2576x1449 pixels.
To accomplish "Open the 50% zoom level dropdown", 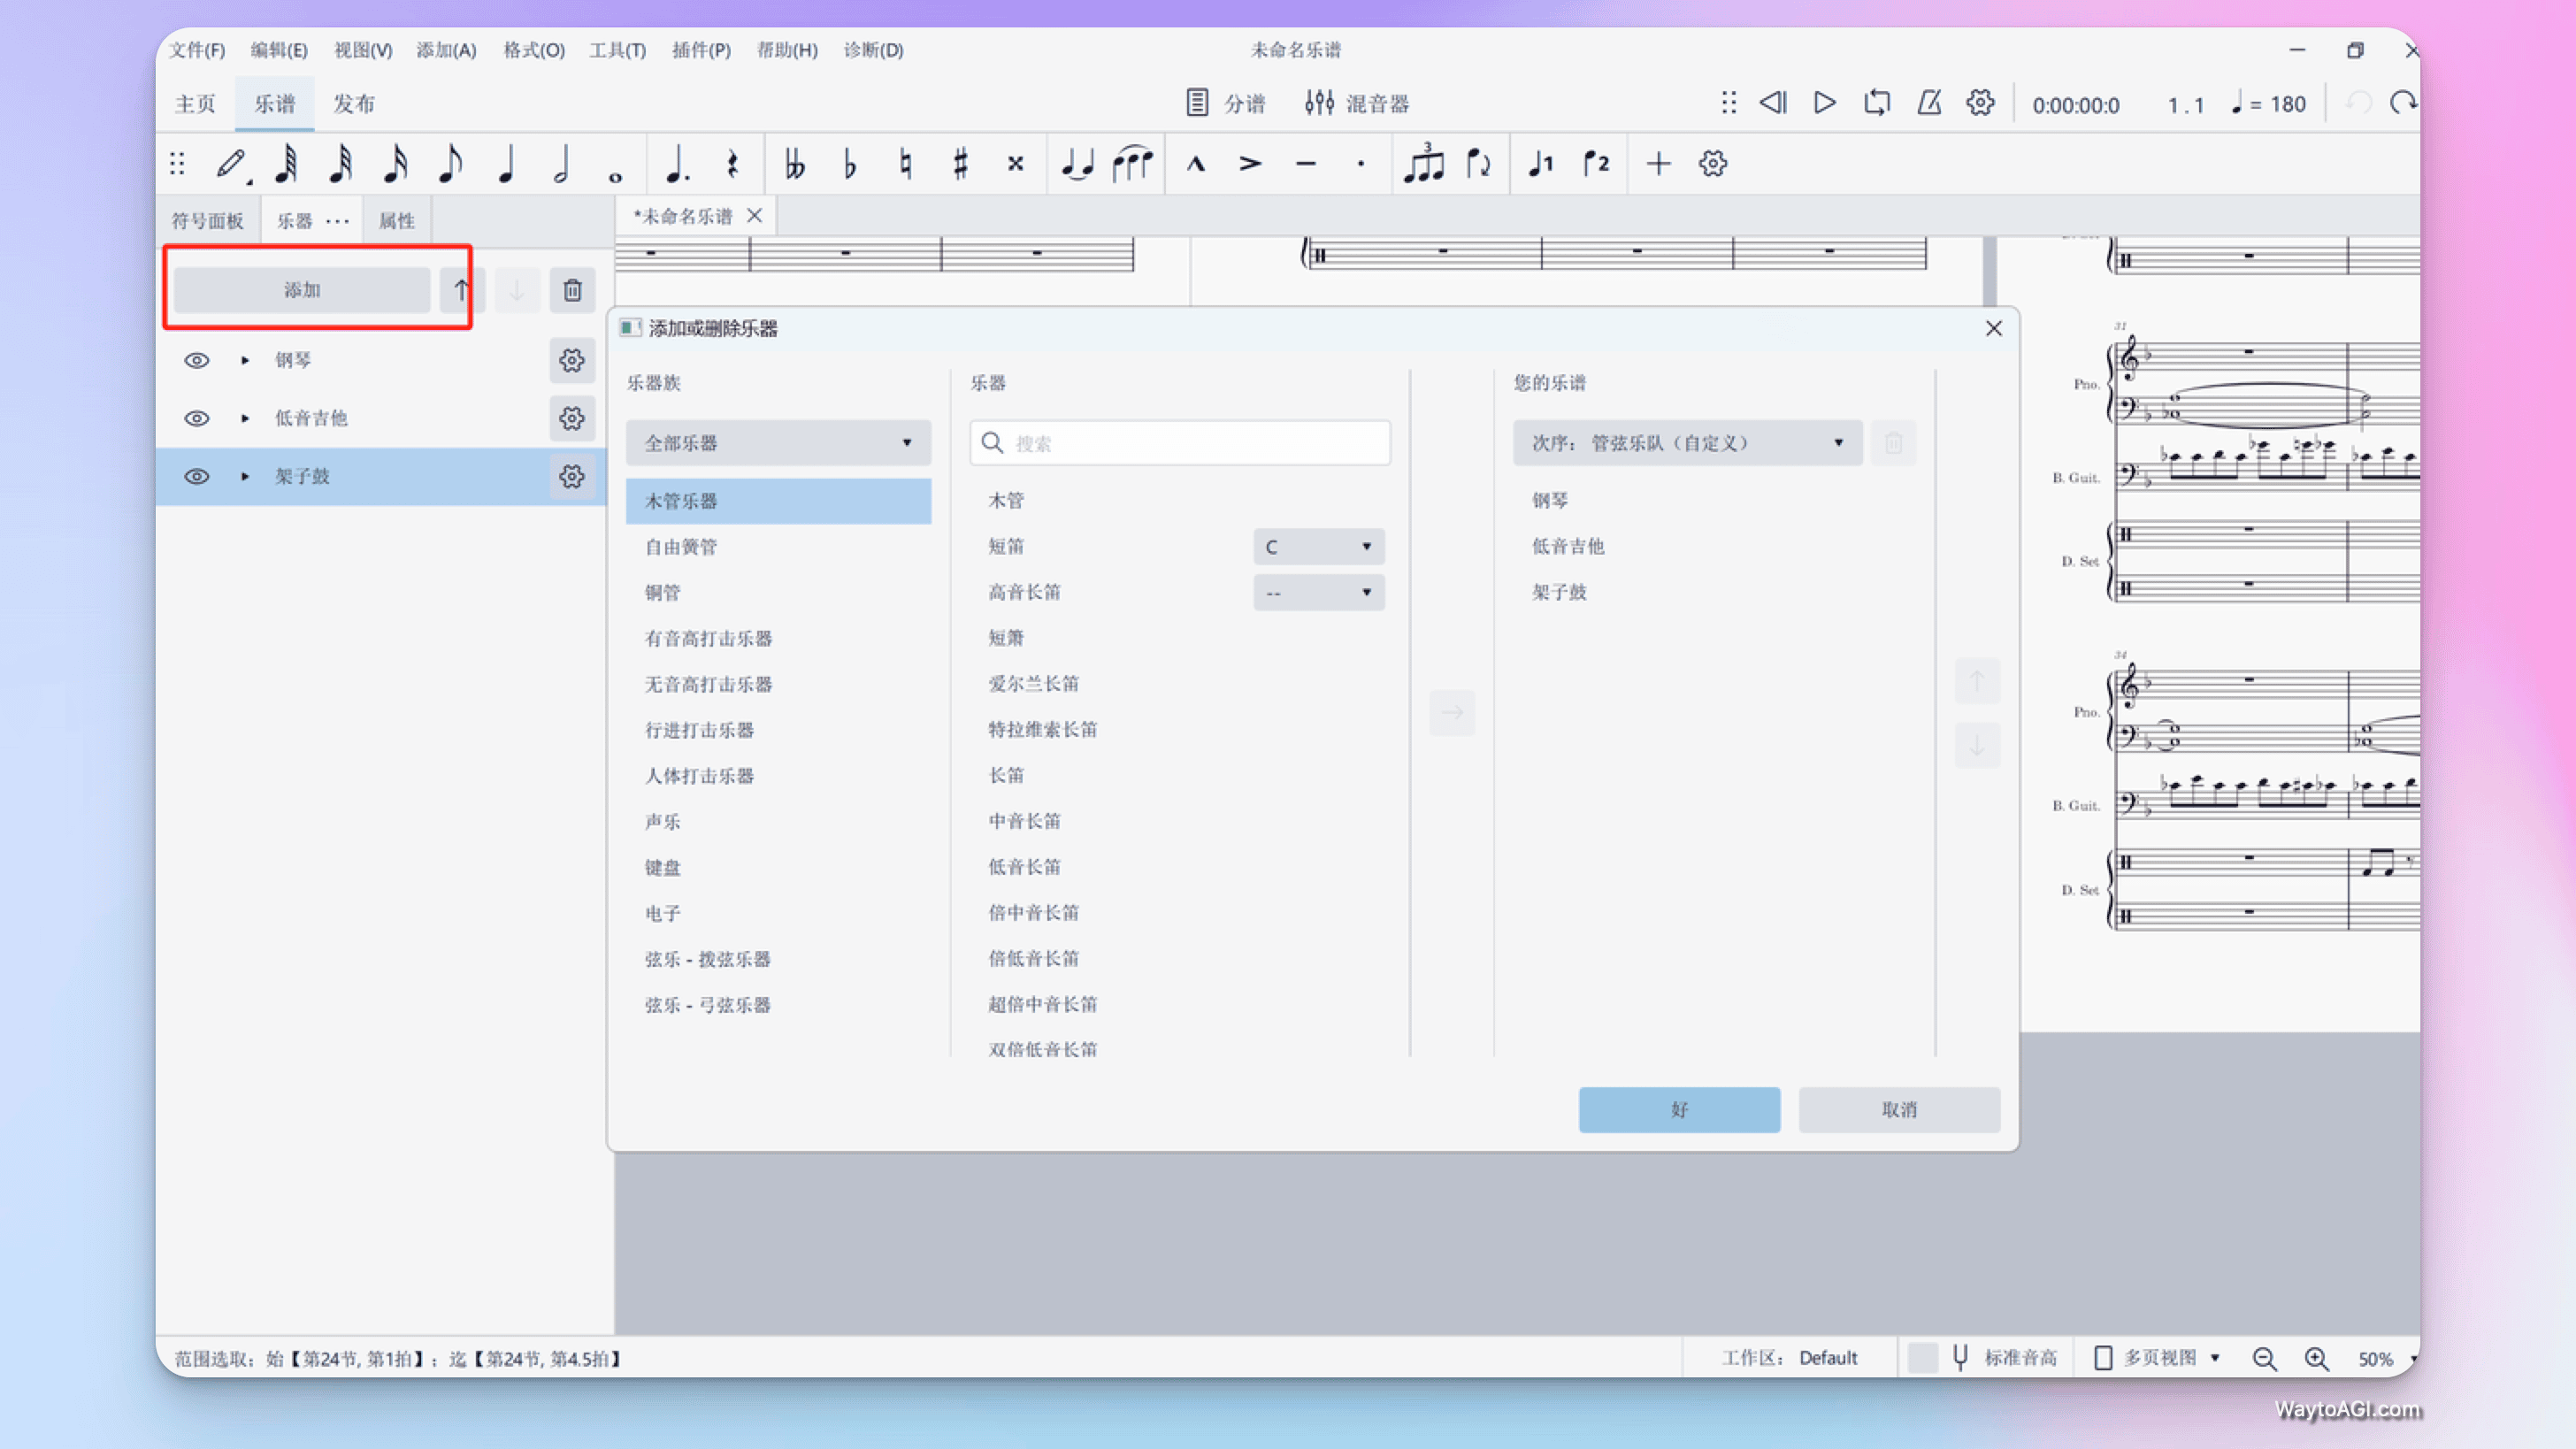I will 2387,1359.
